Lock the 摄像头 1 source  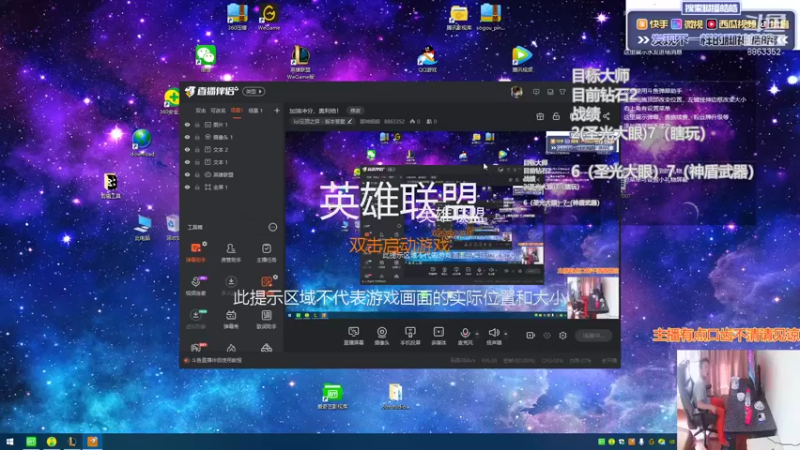[197, 137]
